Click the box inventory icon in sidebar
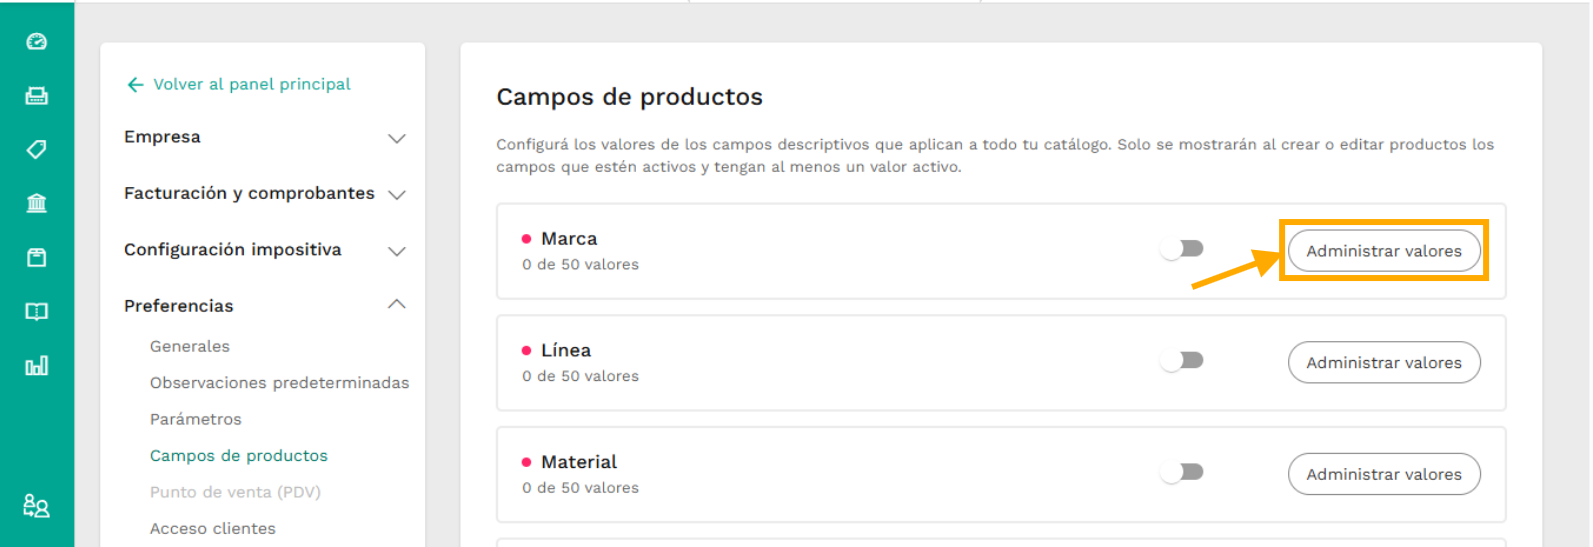 [37, 258]
